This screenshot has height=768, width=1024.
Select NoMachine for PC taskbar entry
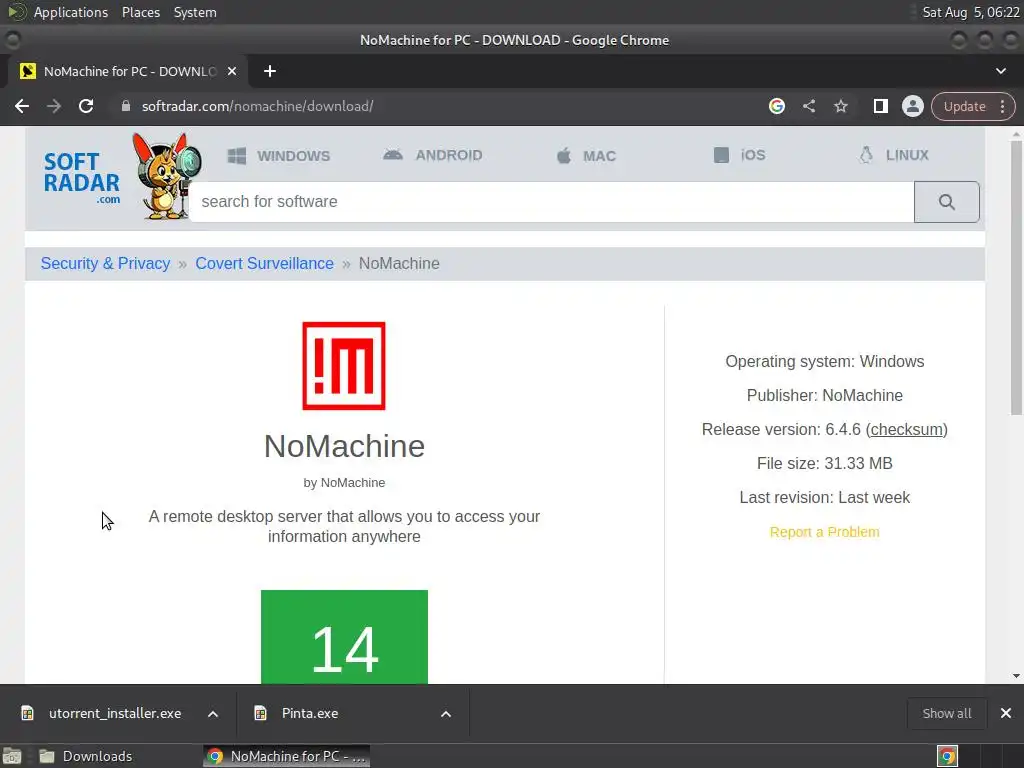(x=286, y=756)
